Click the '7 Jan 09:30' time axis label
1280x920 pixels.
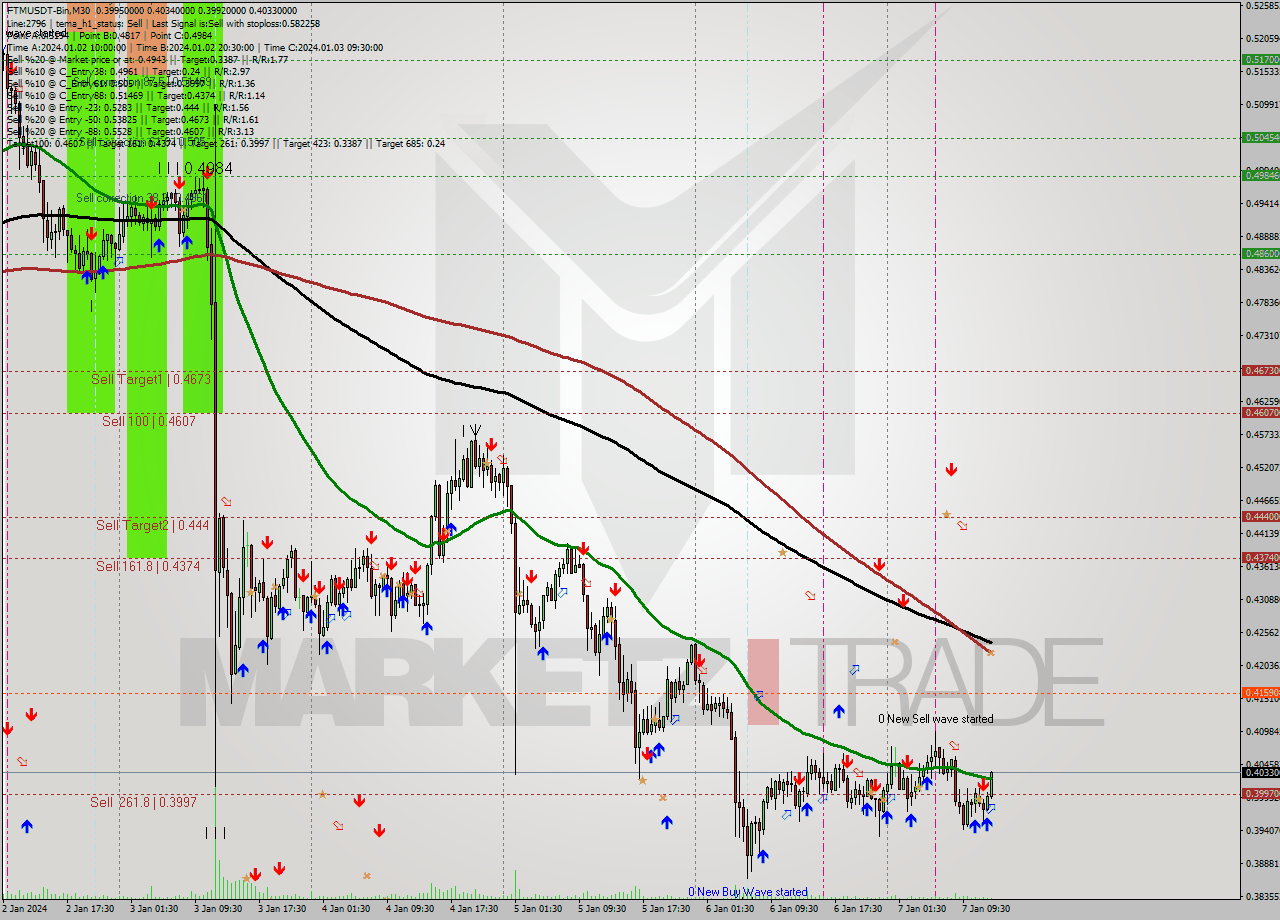(x=985, y=909)
